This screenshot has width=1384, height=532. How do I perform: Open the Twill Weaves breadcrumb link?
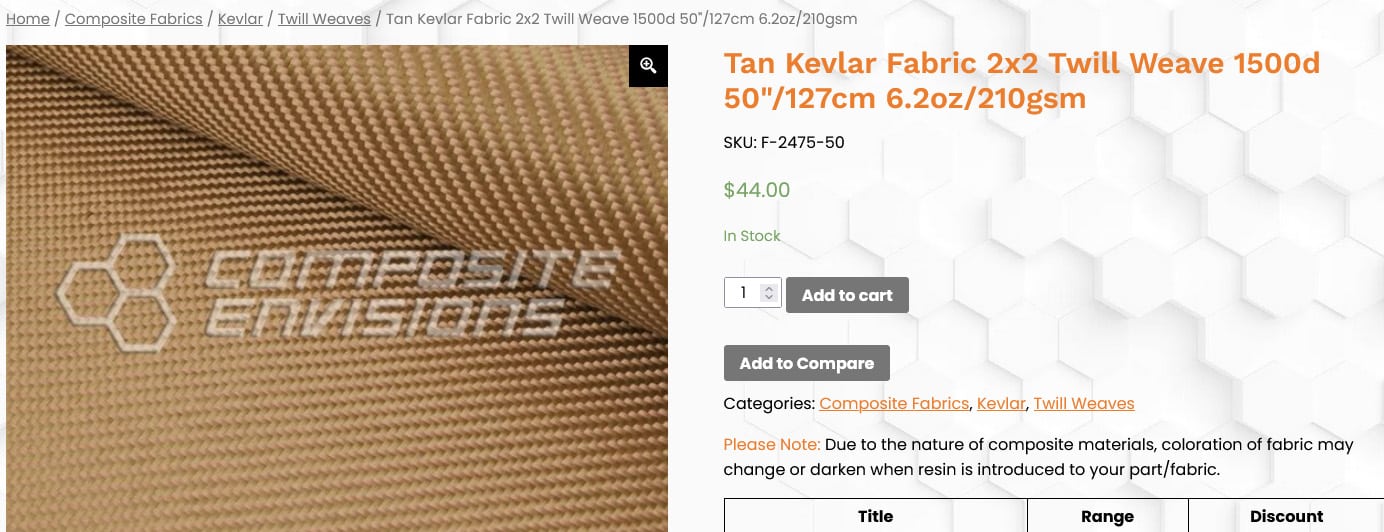pos(324,19)
